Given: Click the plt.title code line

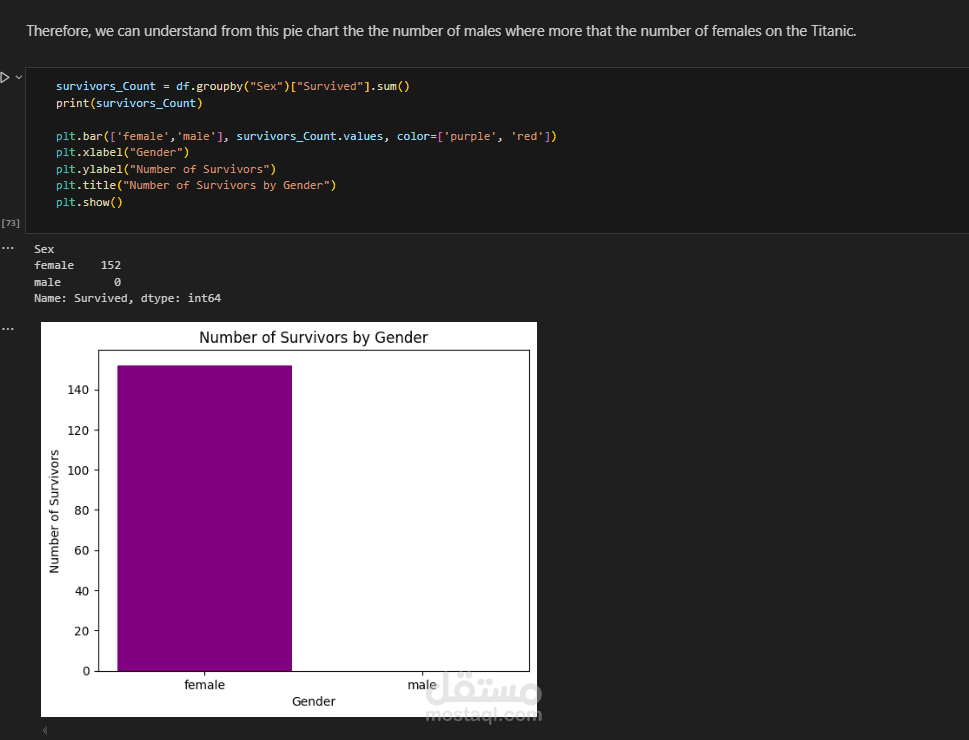Looking at the screenshot, I should point(196,185).
